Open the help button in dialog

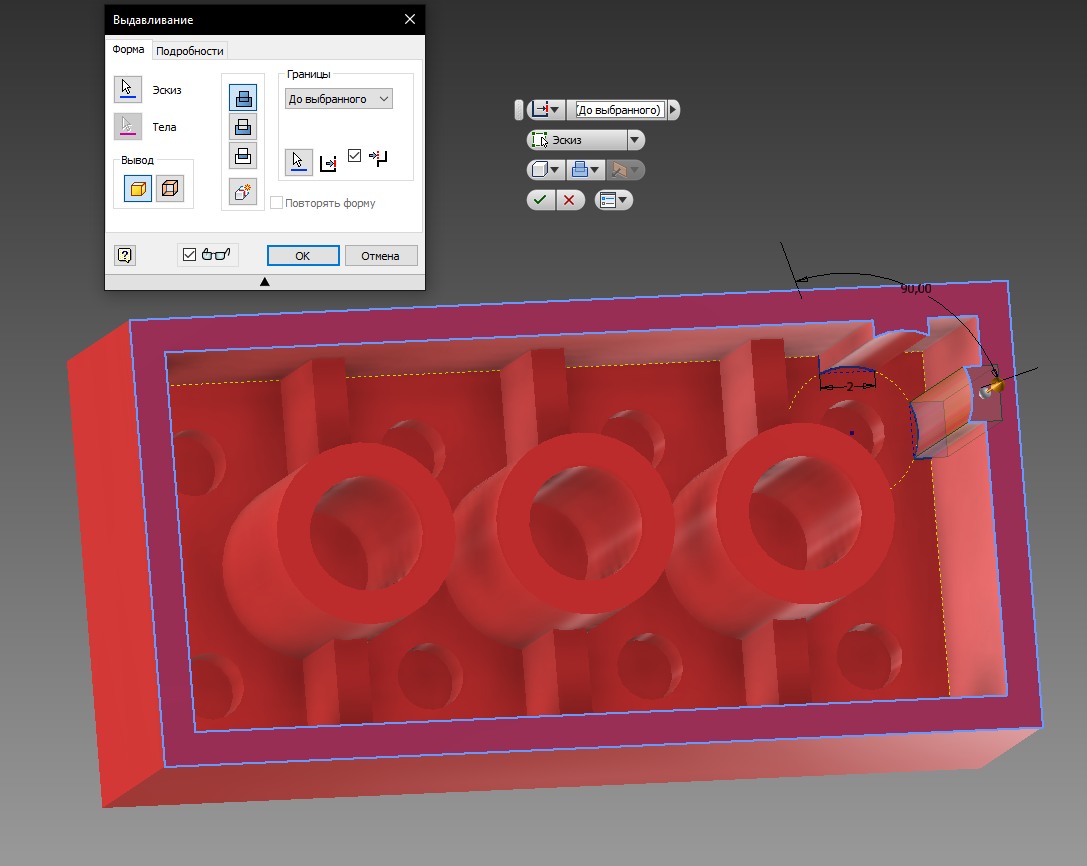tap(125, 255)
